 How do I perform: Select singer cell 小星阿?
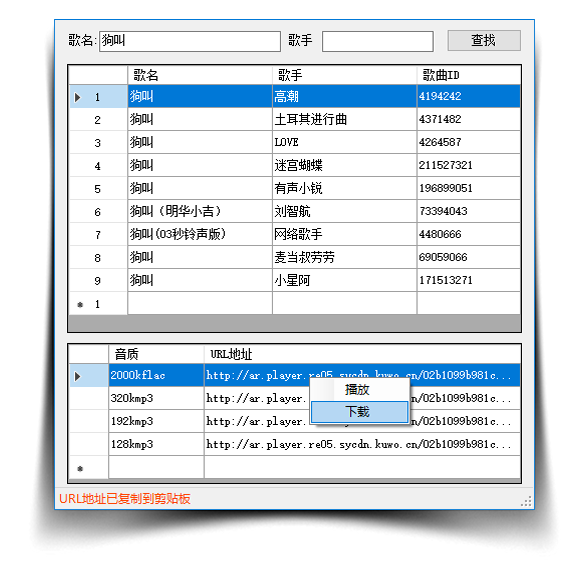click(344, 280)
